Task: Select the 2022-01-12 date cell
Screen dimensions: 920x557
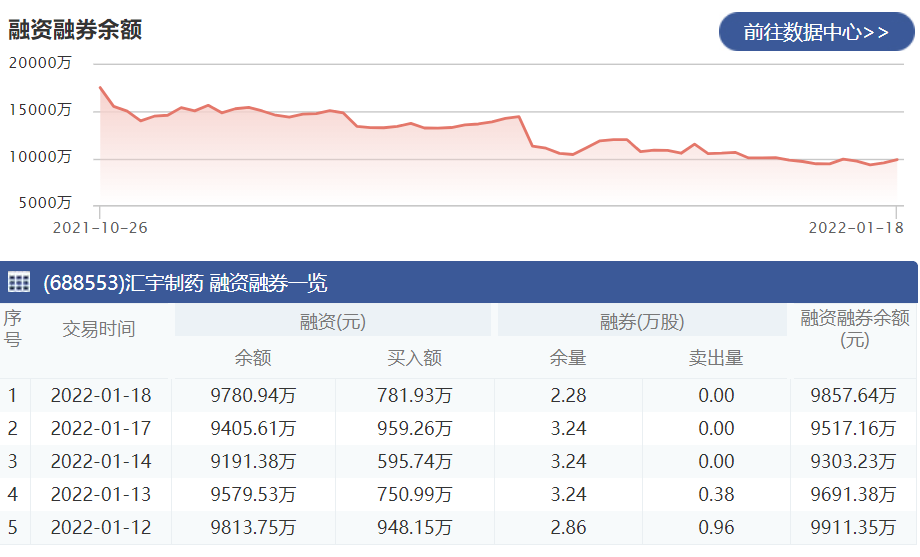Action: tap(101, 527)
